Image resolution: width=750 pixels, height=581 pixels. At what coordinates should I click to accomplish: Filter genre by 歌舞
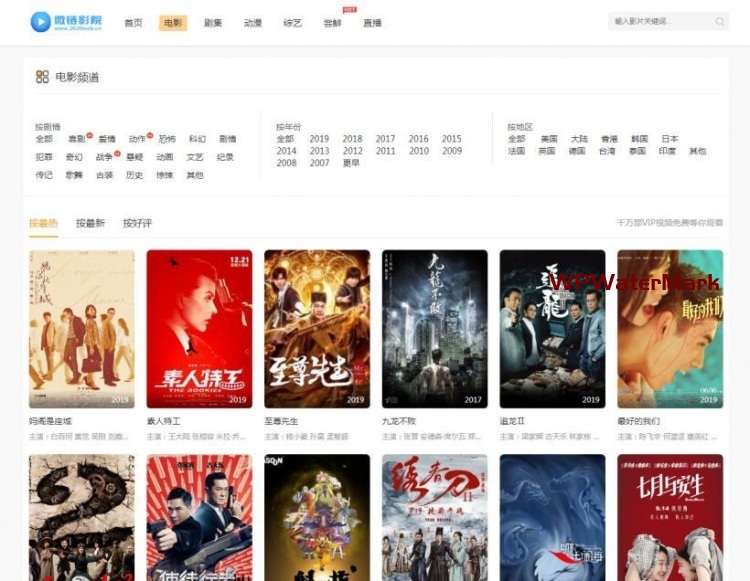[x=74, y=175]
